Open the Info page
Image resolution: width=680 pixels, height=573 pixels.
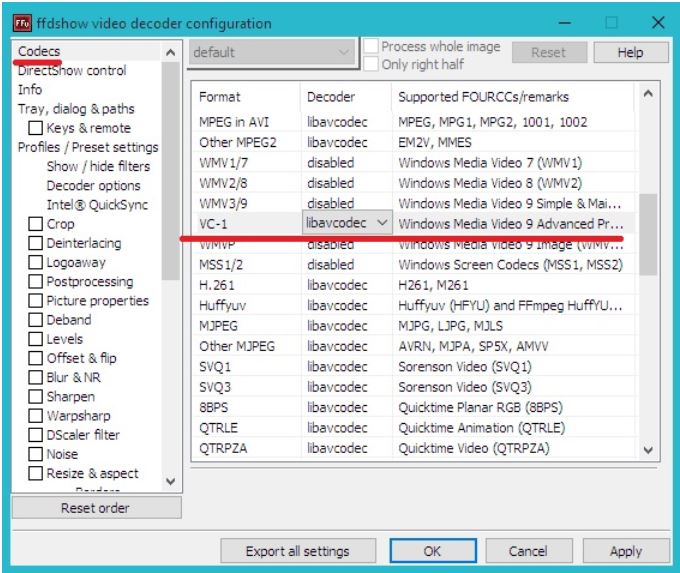click(30, 89)
